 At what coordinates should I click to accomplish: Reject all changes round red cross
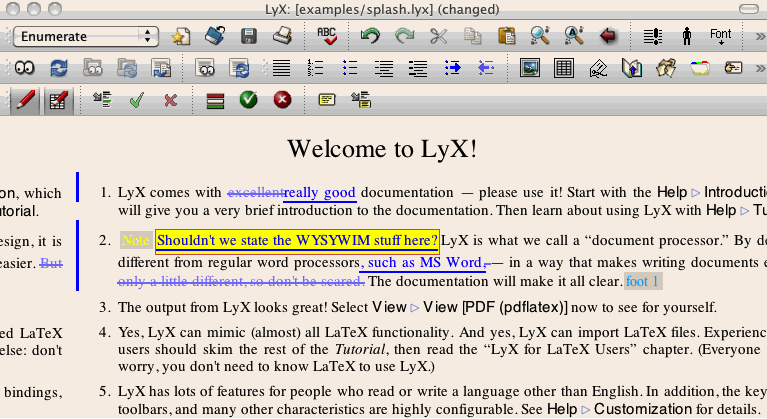tap(282, 100)
